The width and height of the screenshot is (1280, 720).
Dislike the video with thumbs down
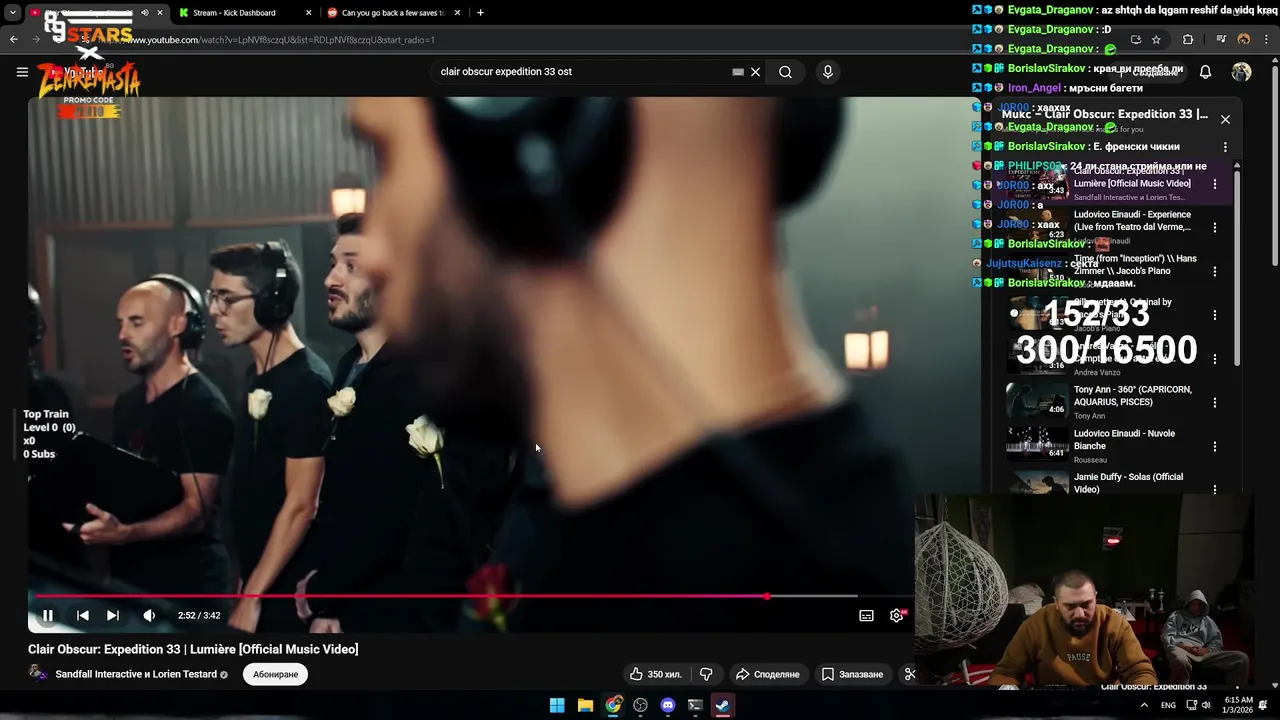click(x=706, y=674)
